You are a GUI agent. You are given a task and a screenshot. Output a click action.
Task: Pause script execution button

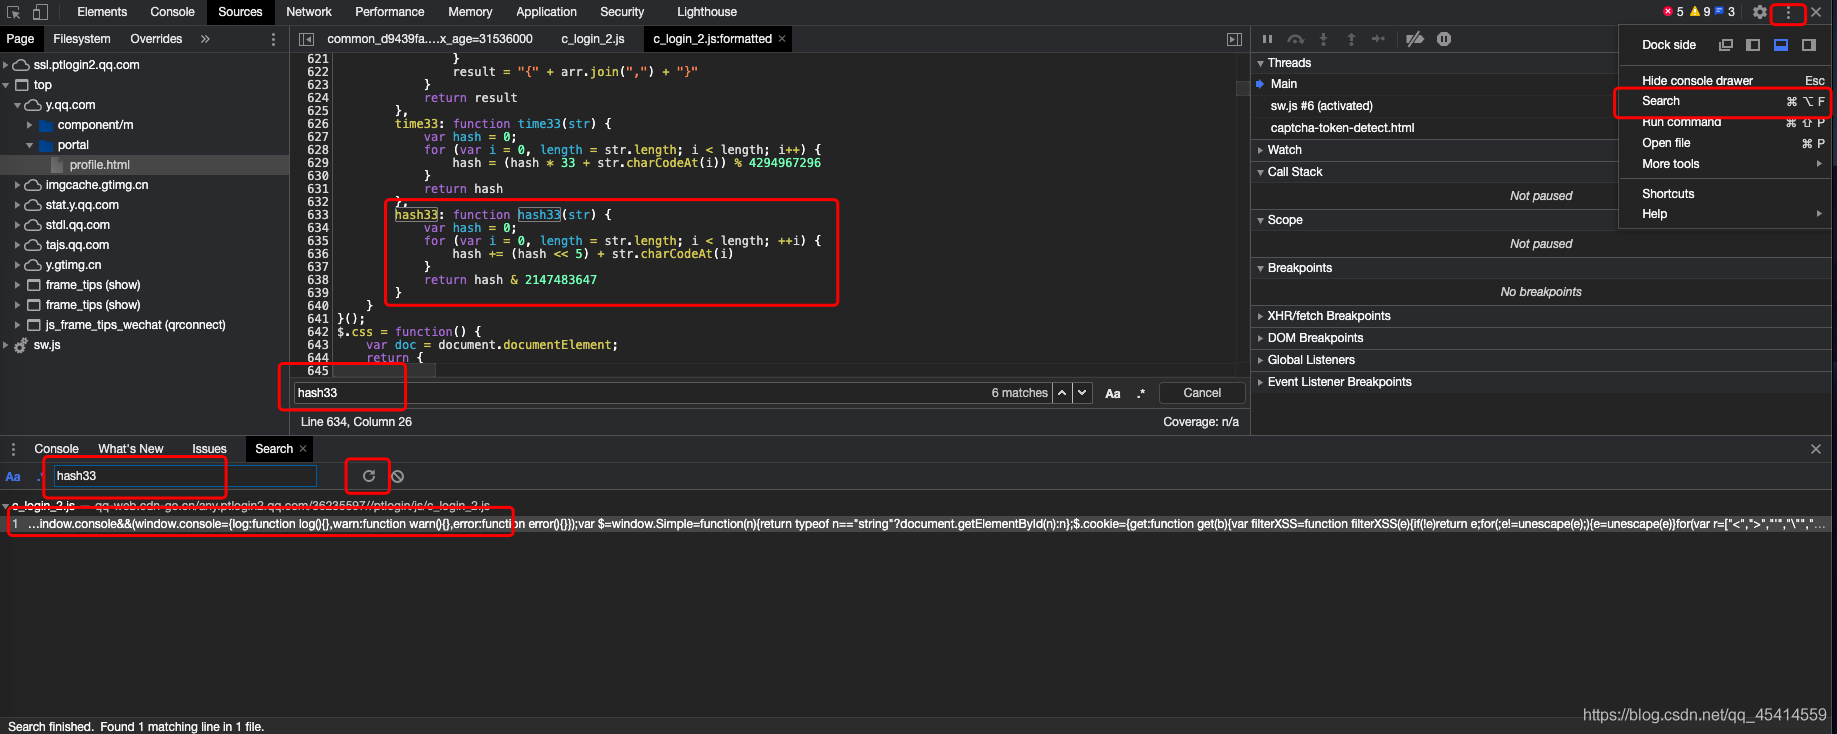point(1267,39)
